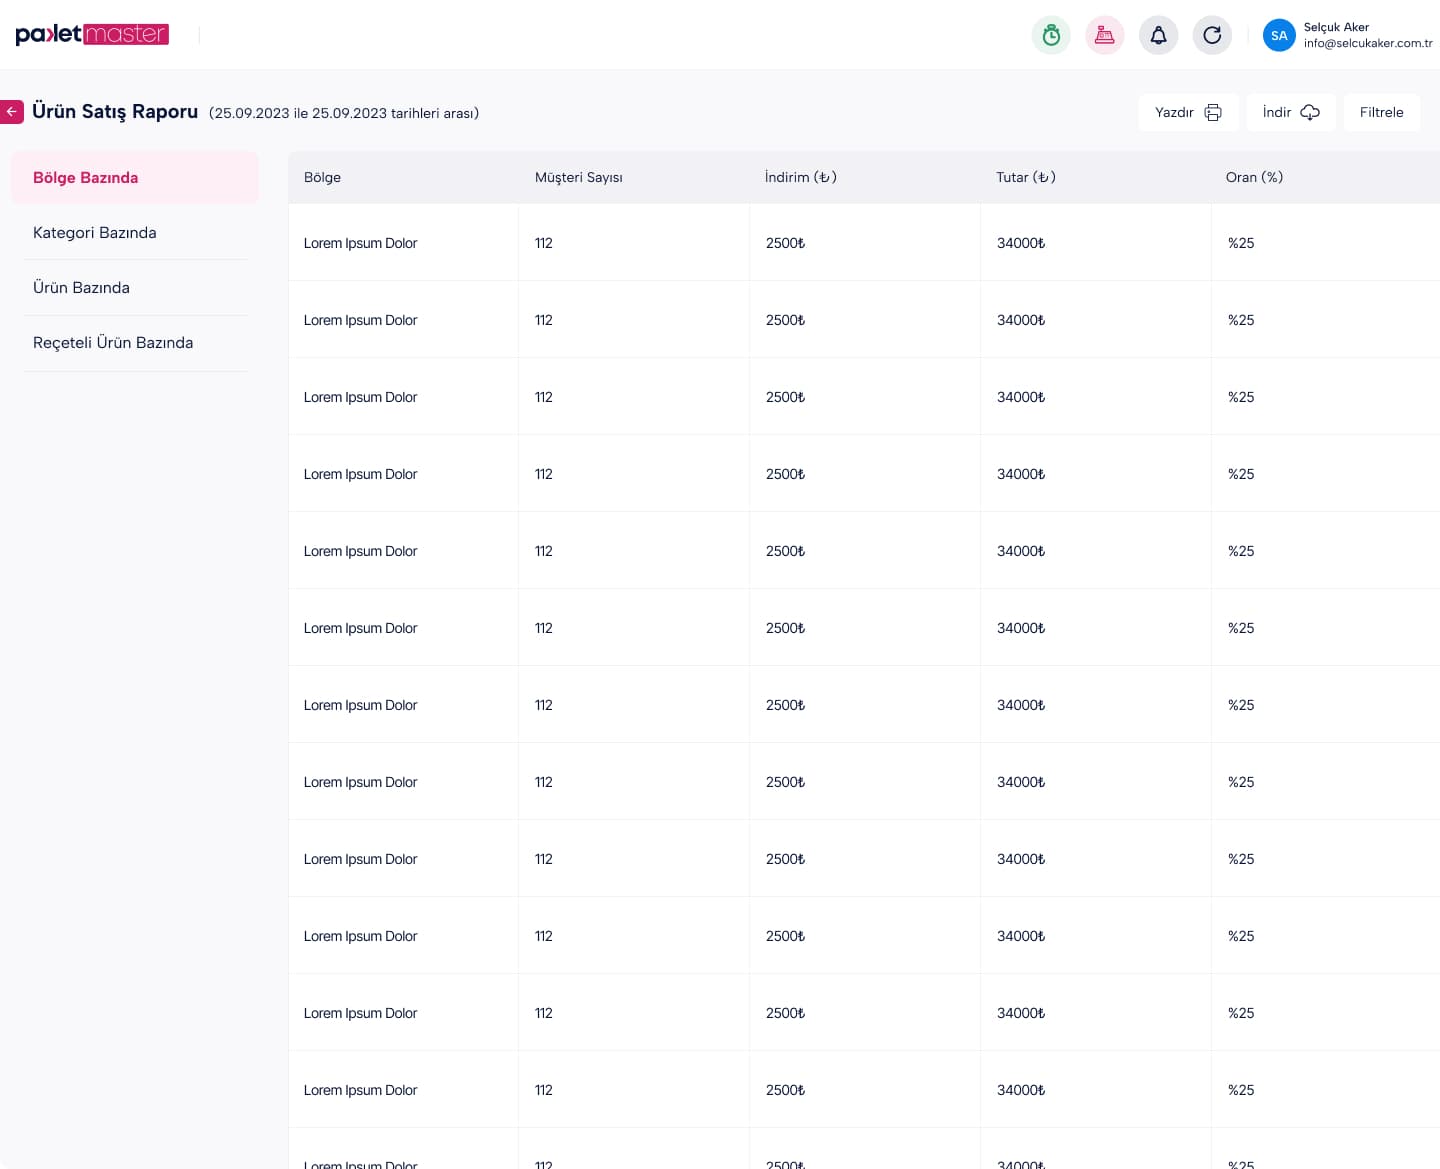Click the Müşteri Sayısı column header
Screen dimensions: 1440x1169
578,177
